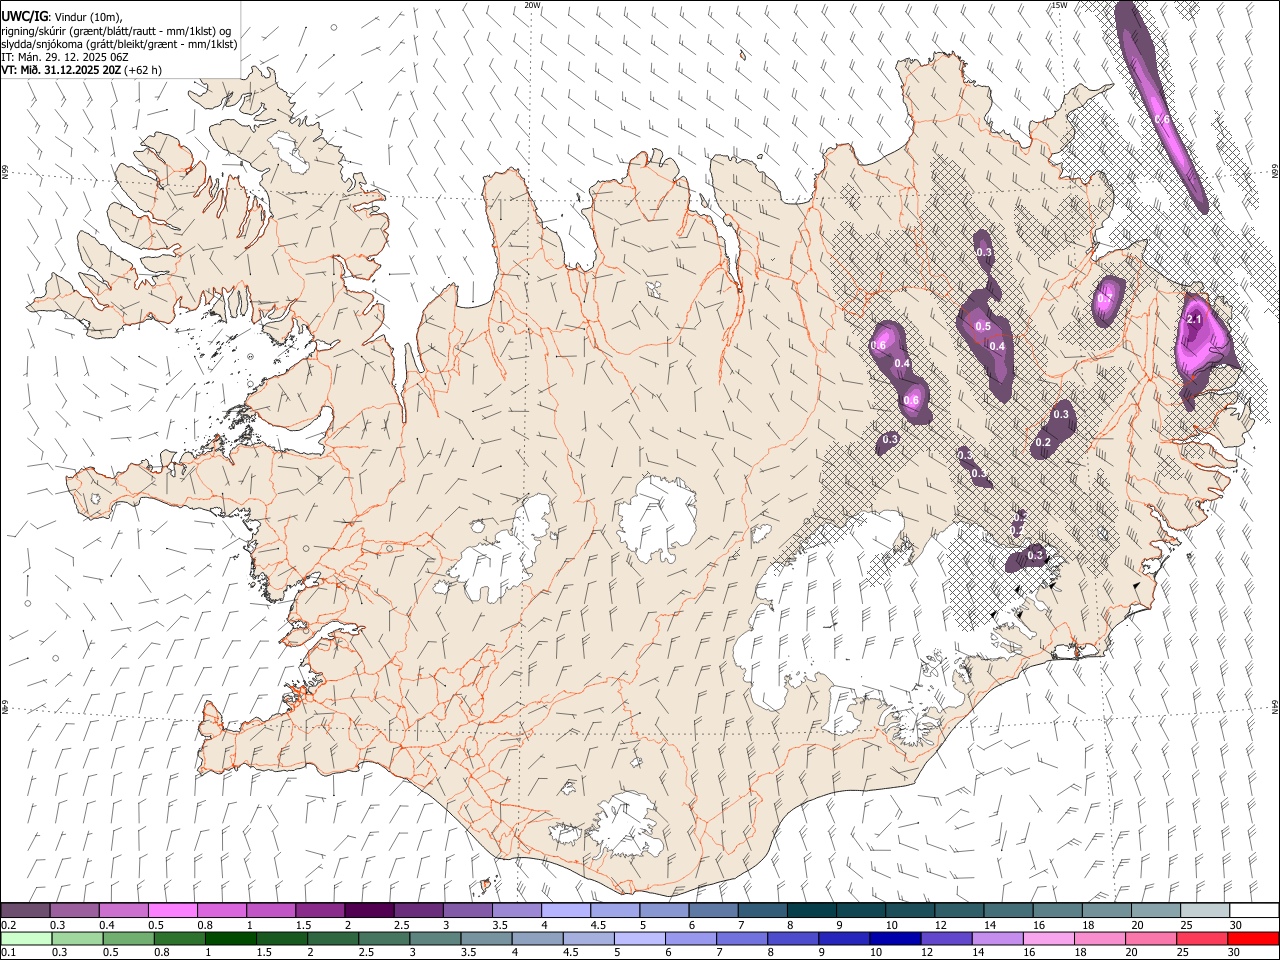
Task: Click the 'VT: Mið. 31.12.2025 20Z (+62 h)' line
Action: click(x=82, y=70)
